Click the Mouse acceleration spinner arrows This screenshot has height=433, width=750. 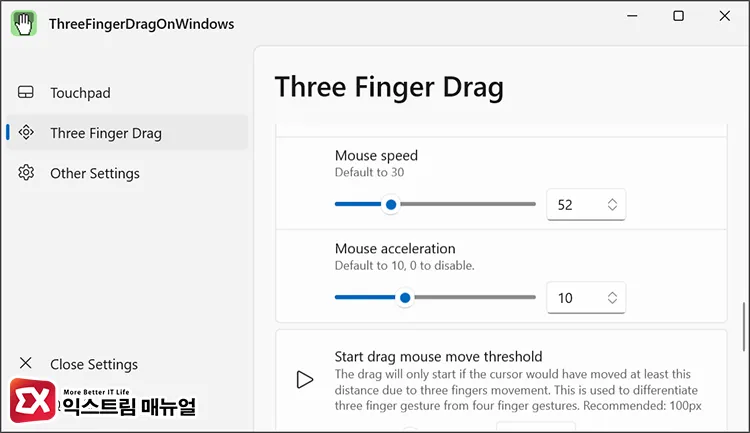(612, 298)
